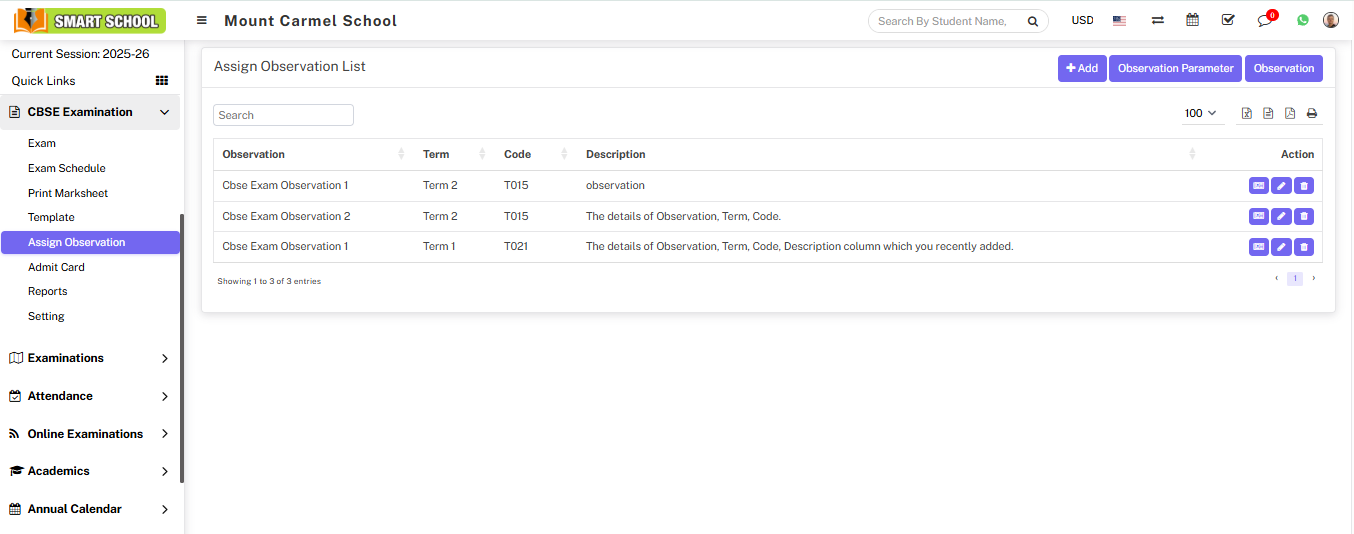Click the task checklist icon in the header
1354x534 pixels.
1228,20
